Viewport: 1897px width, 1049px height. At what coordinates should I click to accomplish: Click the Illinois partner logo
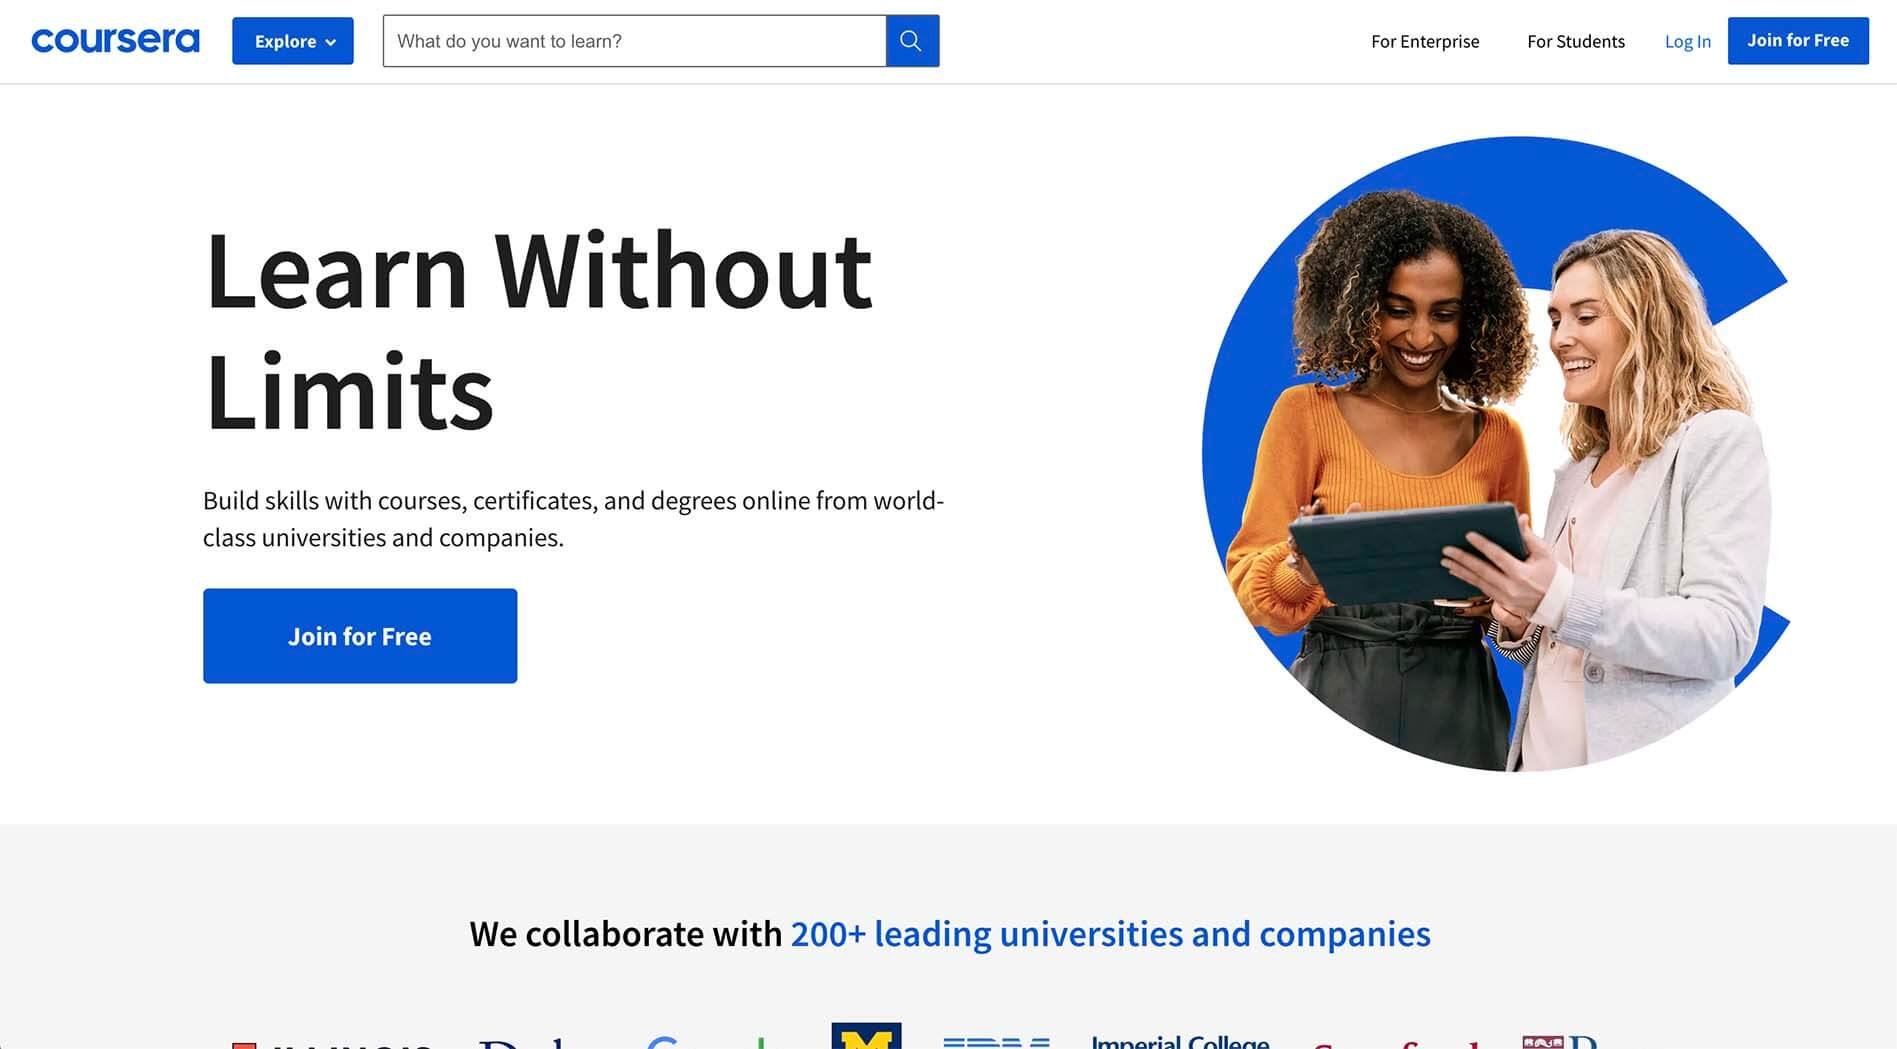(x=331, y=1045)
